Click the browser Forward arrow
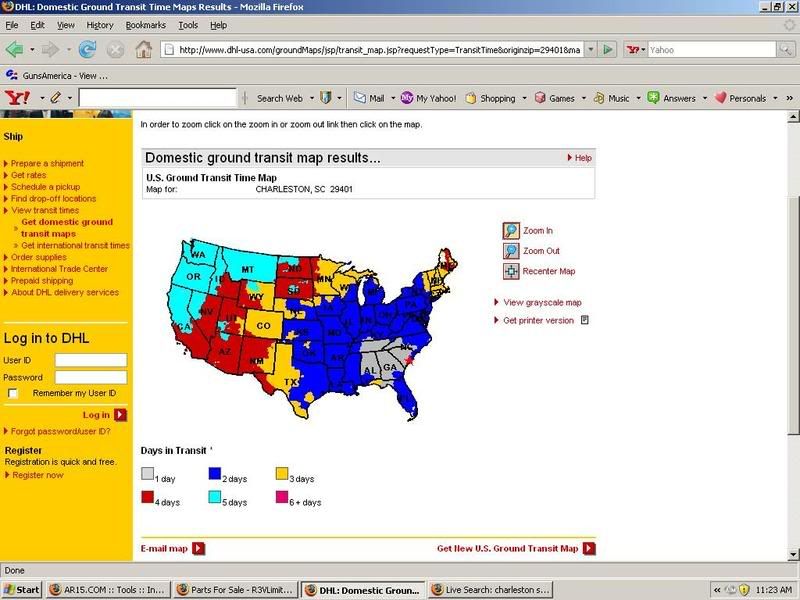 (x=51, y=49)
